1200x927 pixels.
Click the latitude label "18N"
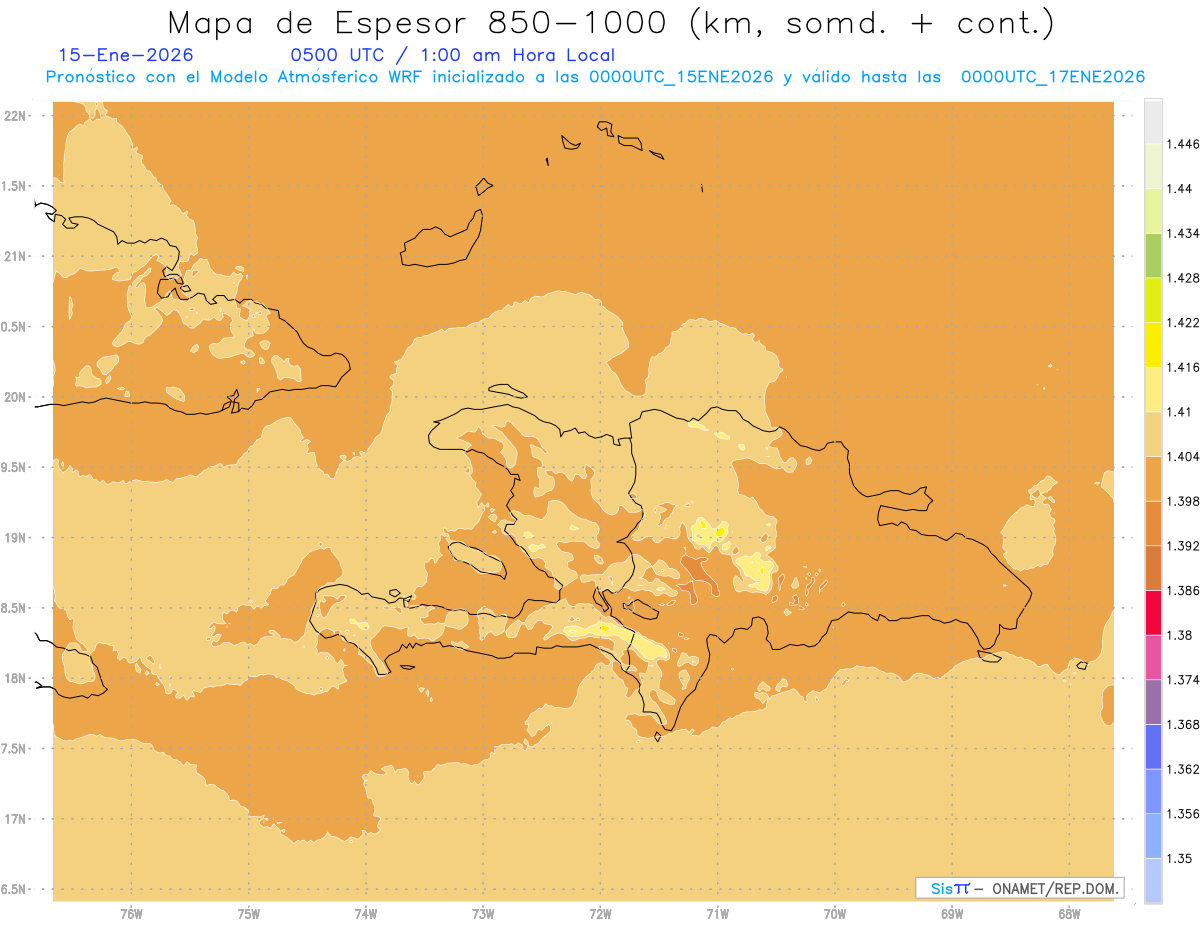click(x=16, y=678)
